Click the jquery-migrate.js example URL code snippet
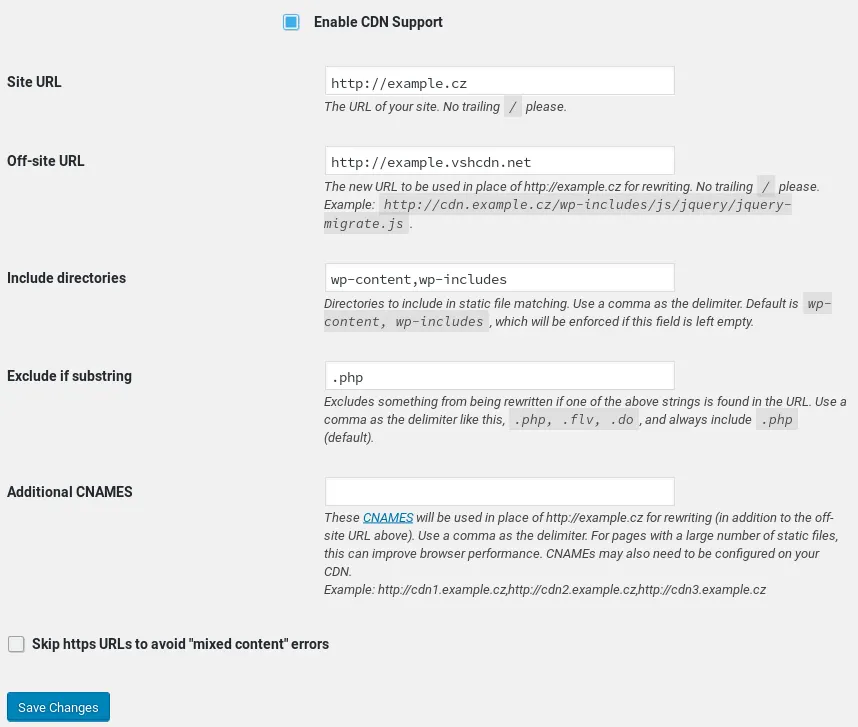 pos(558,214)
